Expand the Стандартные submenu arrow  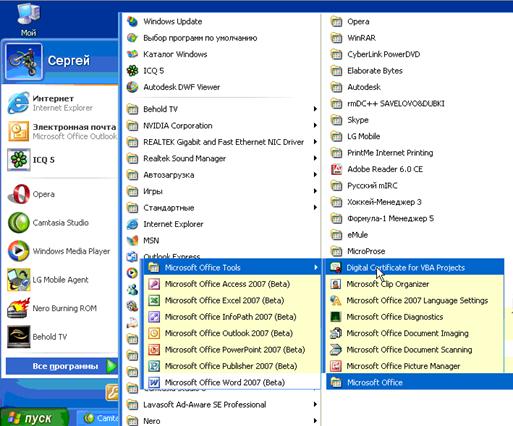click(315, 208)
